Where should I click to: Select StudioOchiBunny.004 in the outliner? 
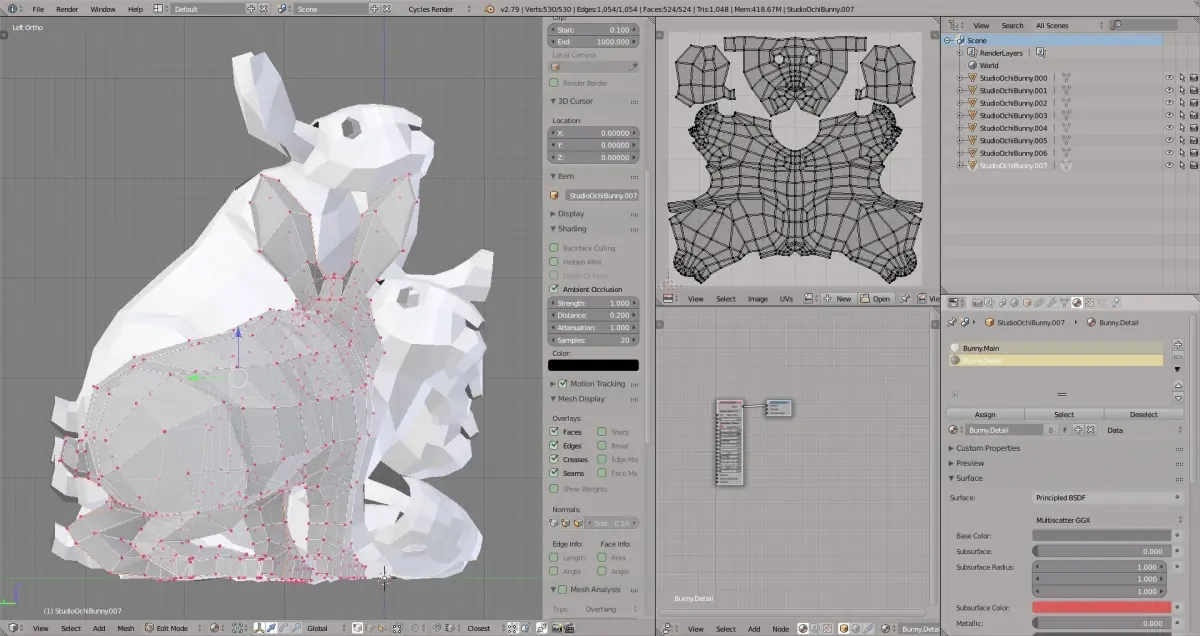(x=1013, y=128)
